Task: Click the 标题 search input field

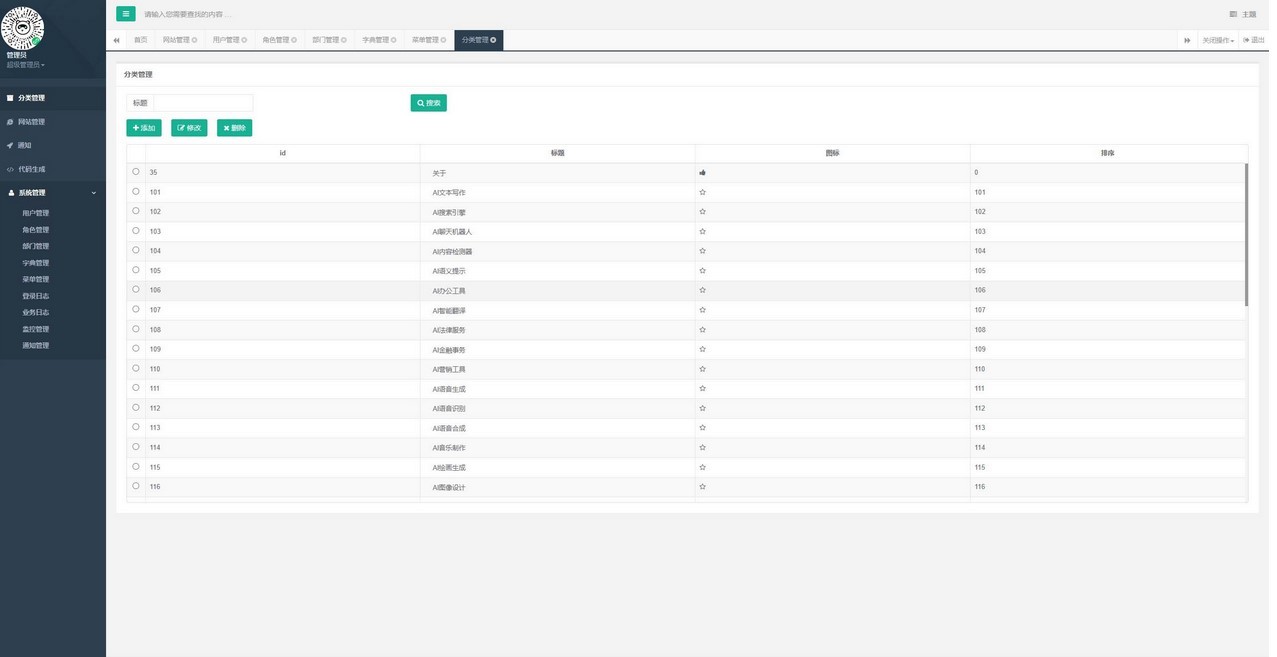Action: pyautogui.click(x=203, y=103)
